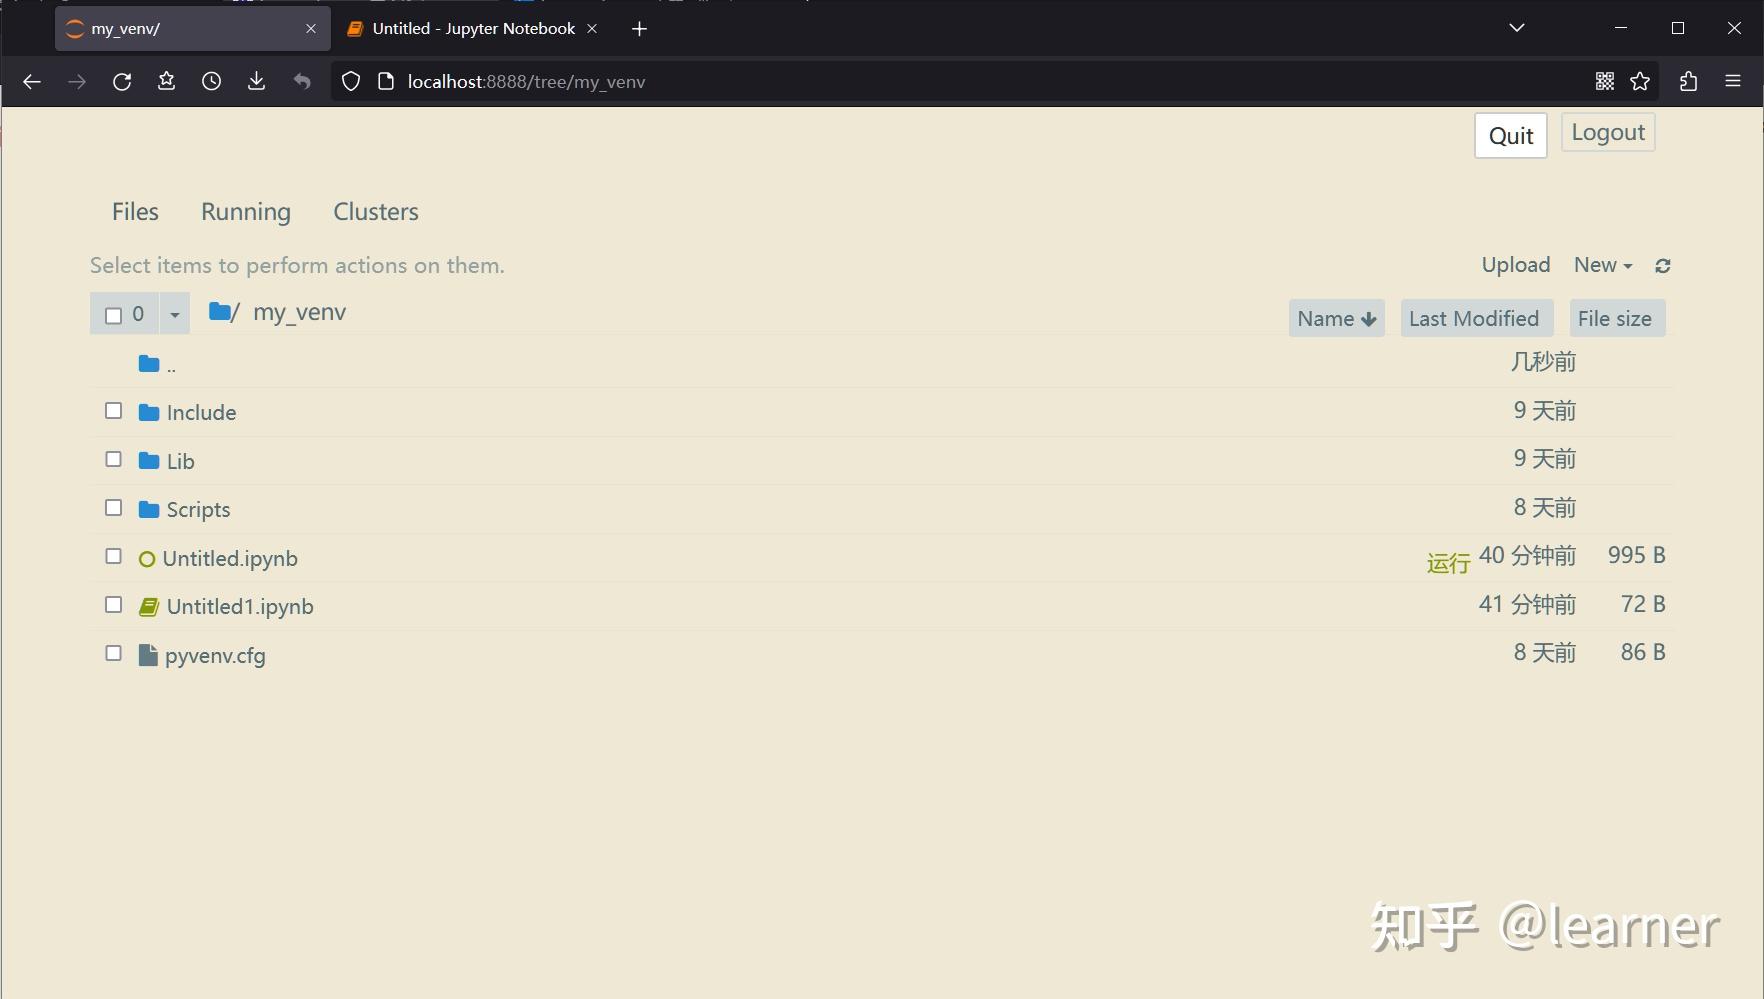Toggle the select-all checkbox
1764x999 pixels.
(114, 316)
